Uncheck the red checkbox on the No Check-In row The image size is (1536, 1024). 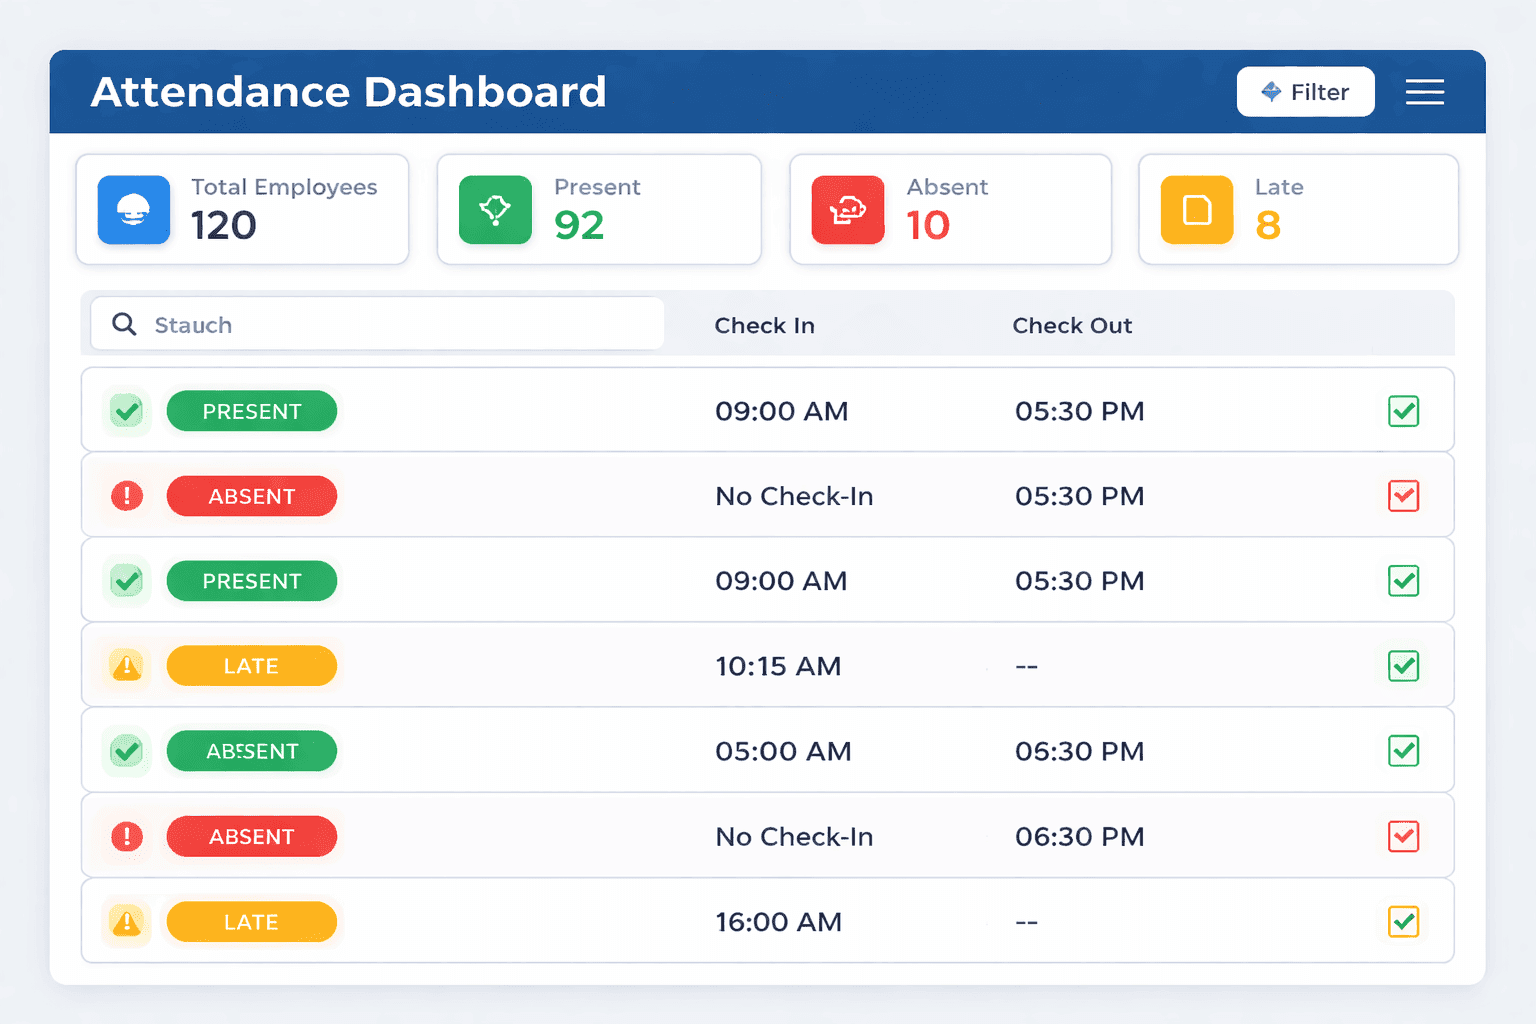click(x=1403, y=495)
